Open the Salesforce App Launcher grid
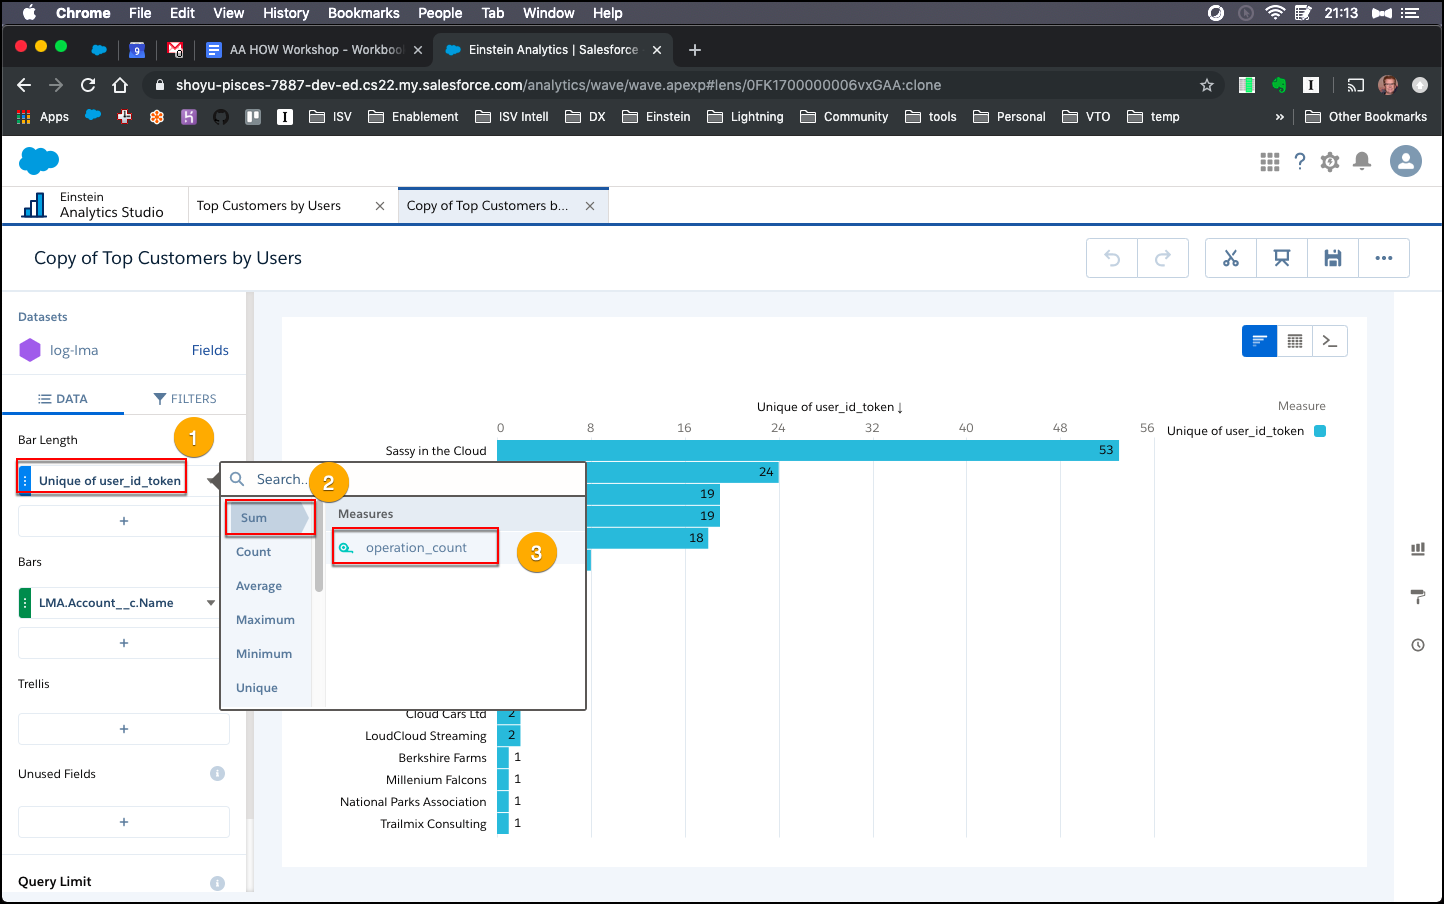 [1270, 162]
